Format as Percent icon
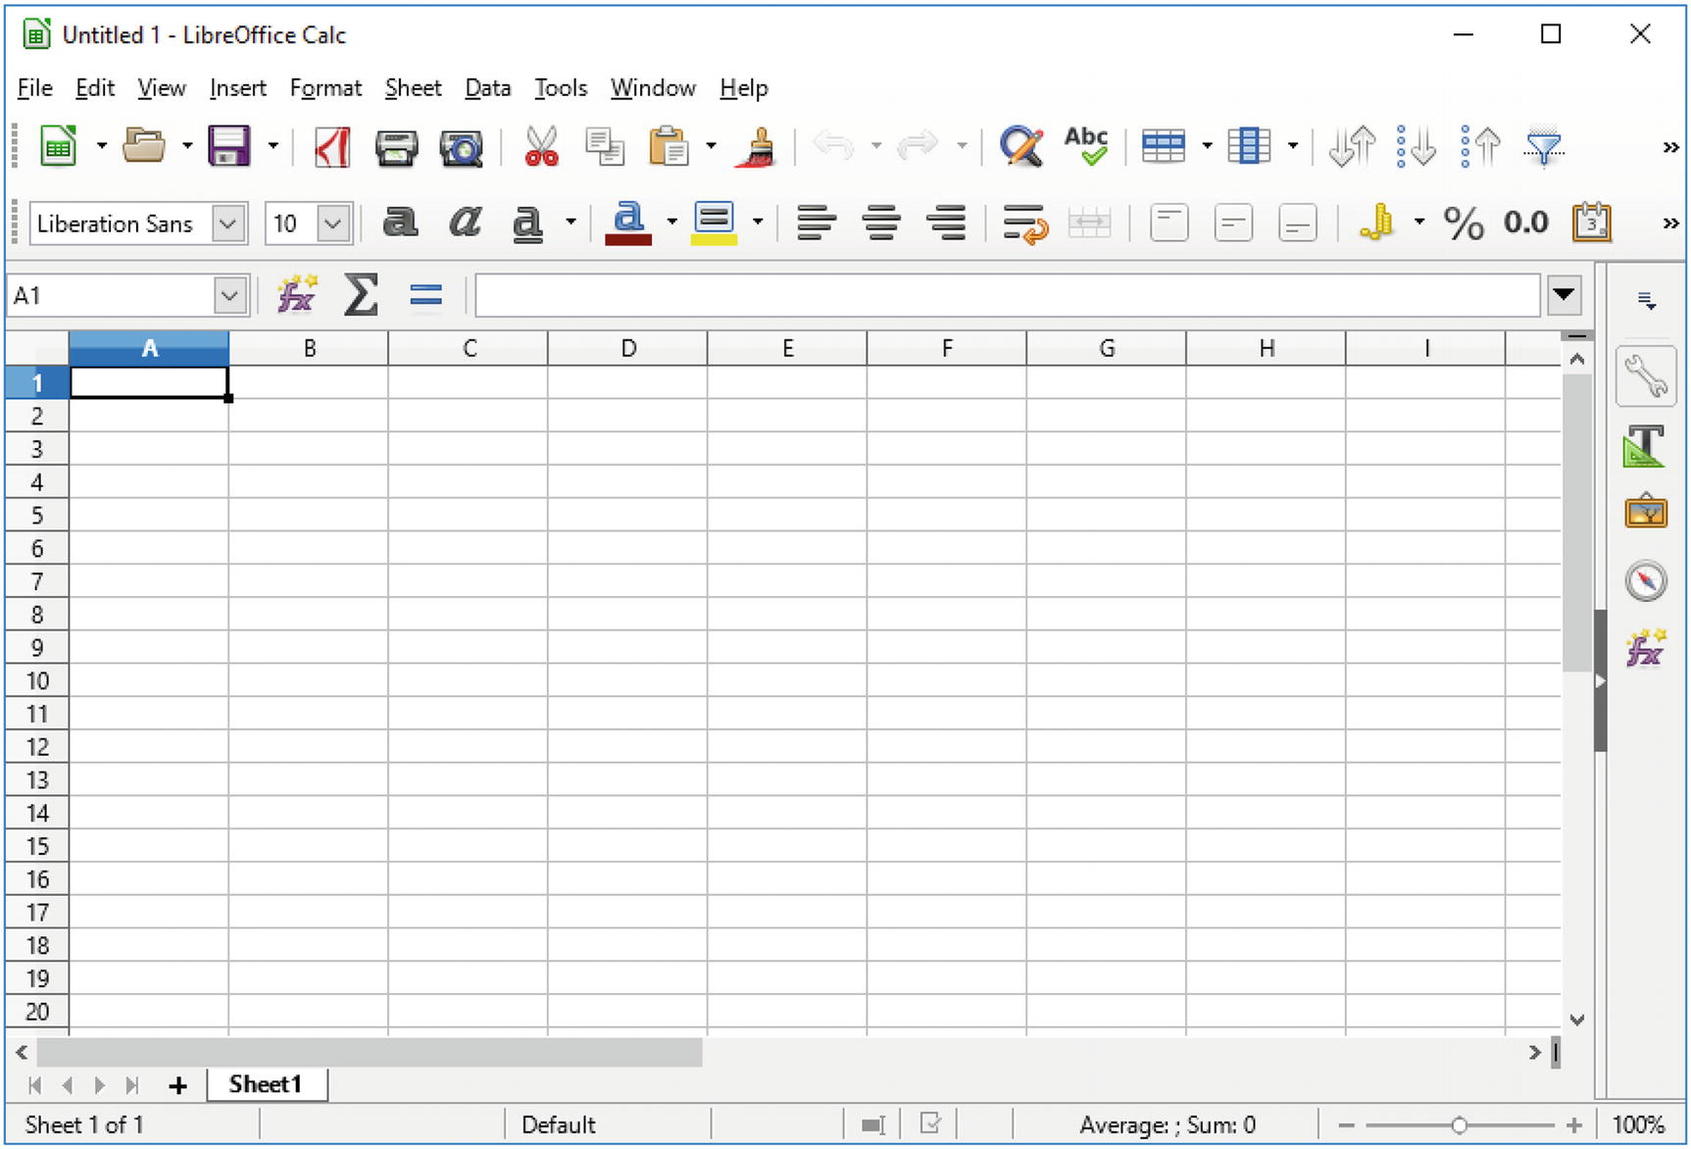The height and width of the screenshot is (1149, 1691). click(1463, 223)
